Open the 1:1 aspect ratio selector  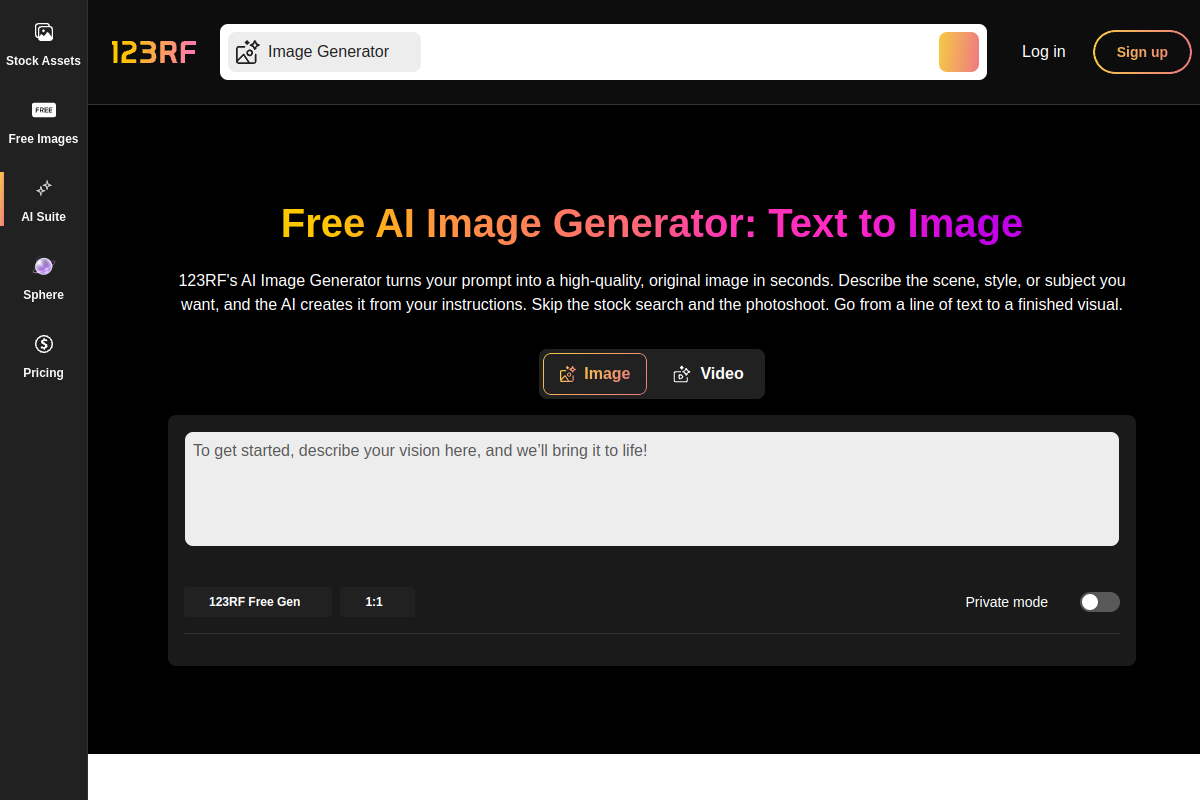(377, 602)
